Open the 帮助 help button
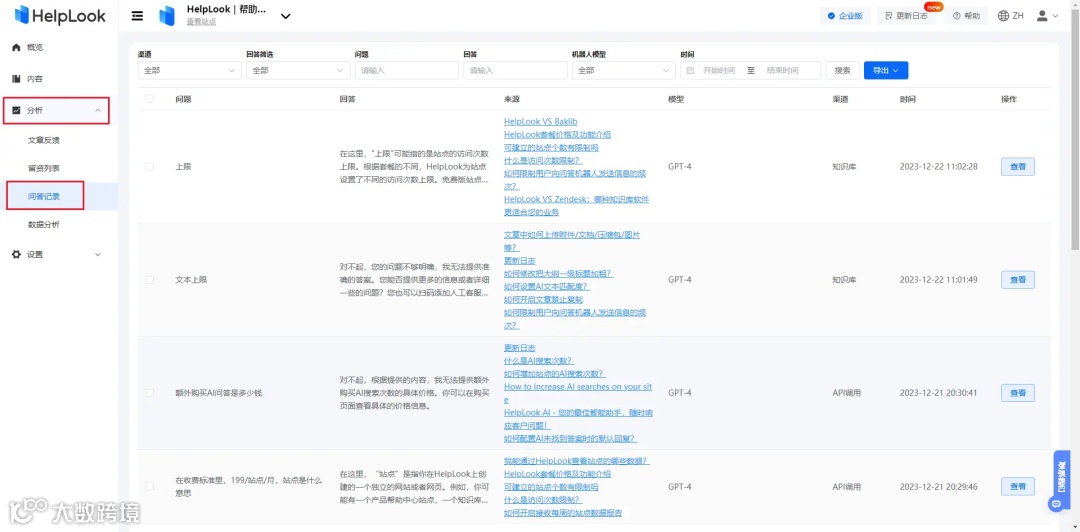Viewport: 1080px width, 532px height. (966, 16)
